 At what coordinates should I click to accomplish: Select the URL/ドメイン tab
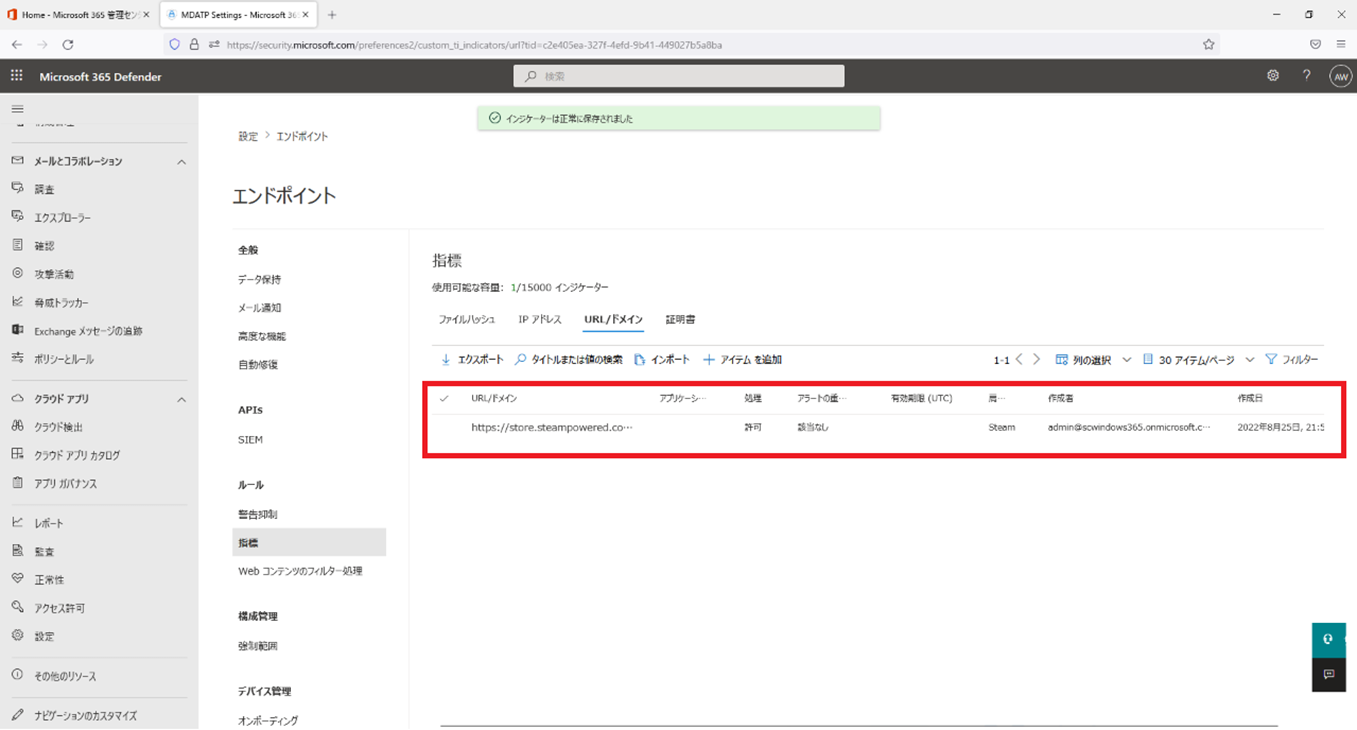(x=613, y=320)
